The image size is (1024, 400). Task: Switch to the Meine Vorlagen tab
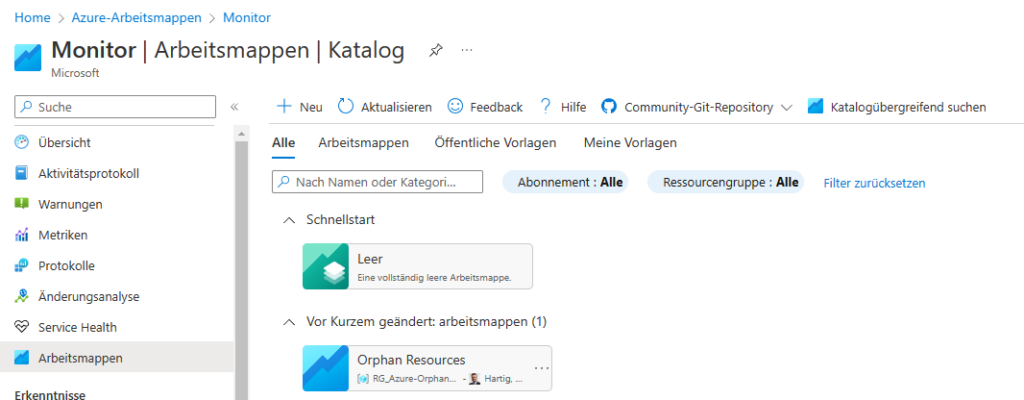click(x=630, y=142)
